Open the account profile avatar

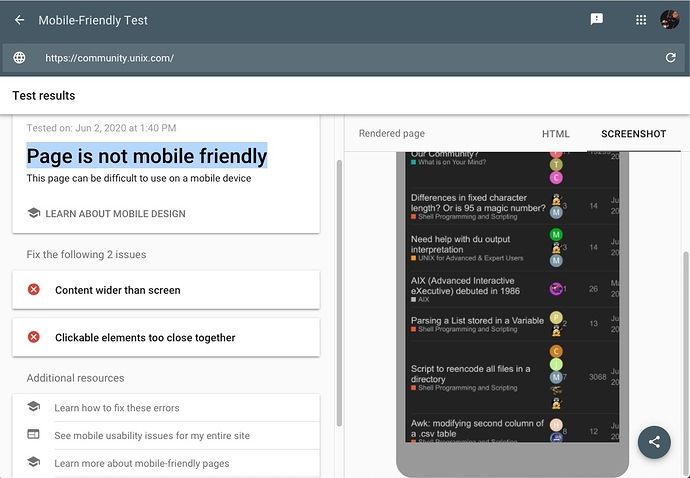[x=670, y=20]
